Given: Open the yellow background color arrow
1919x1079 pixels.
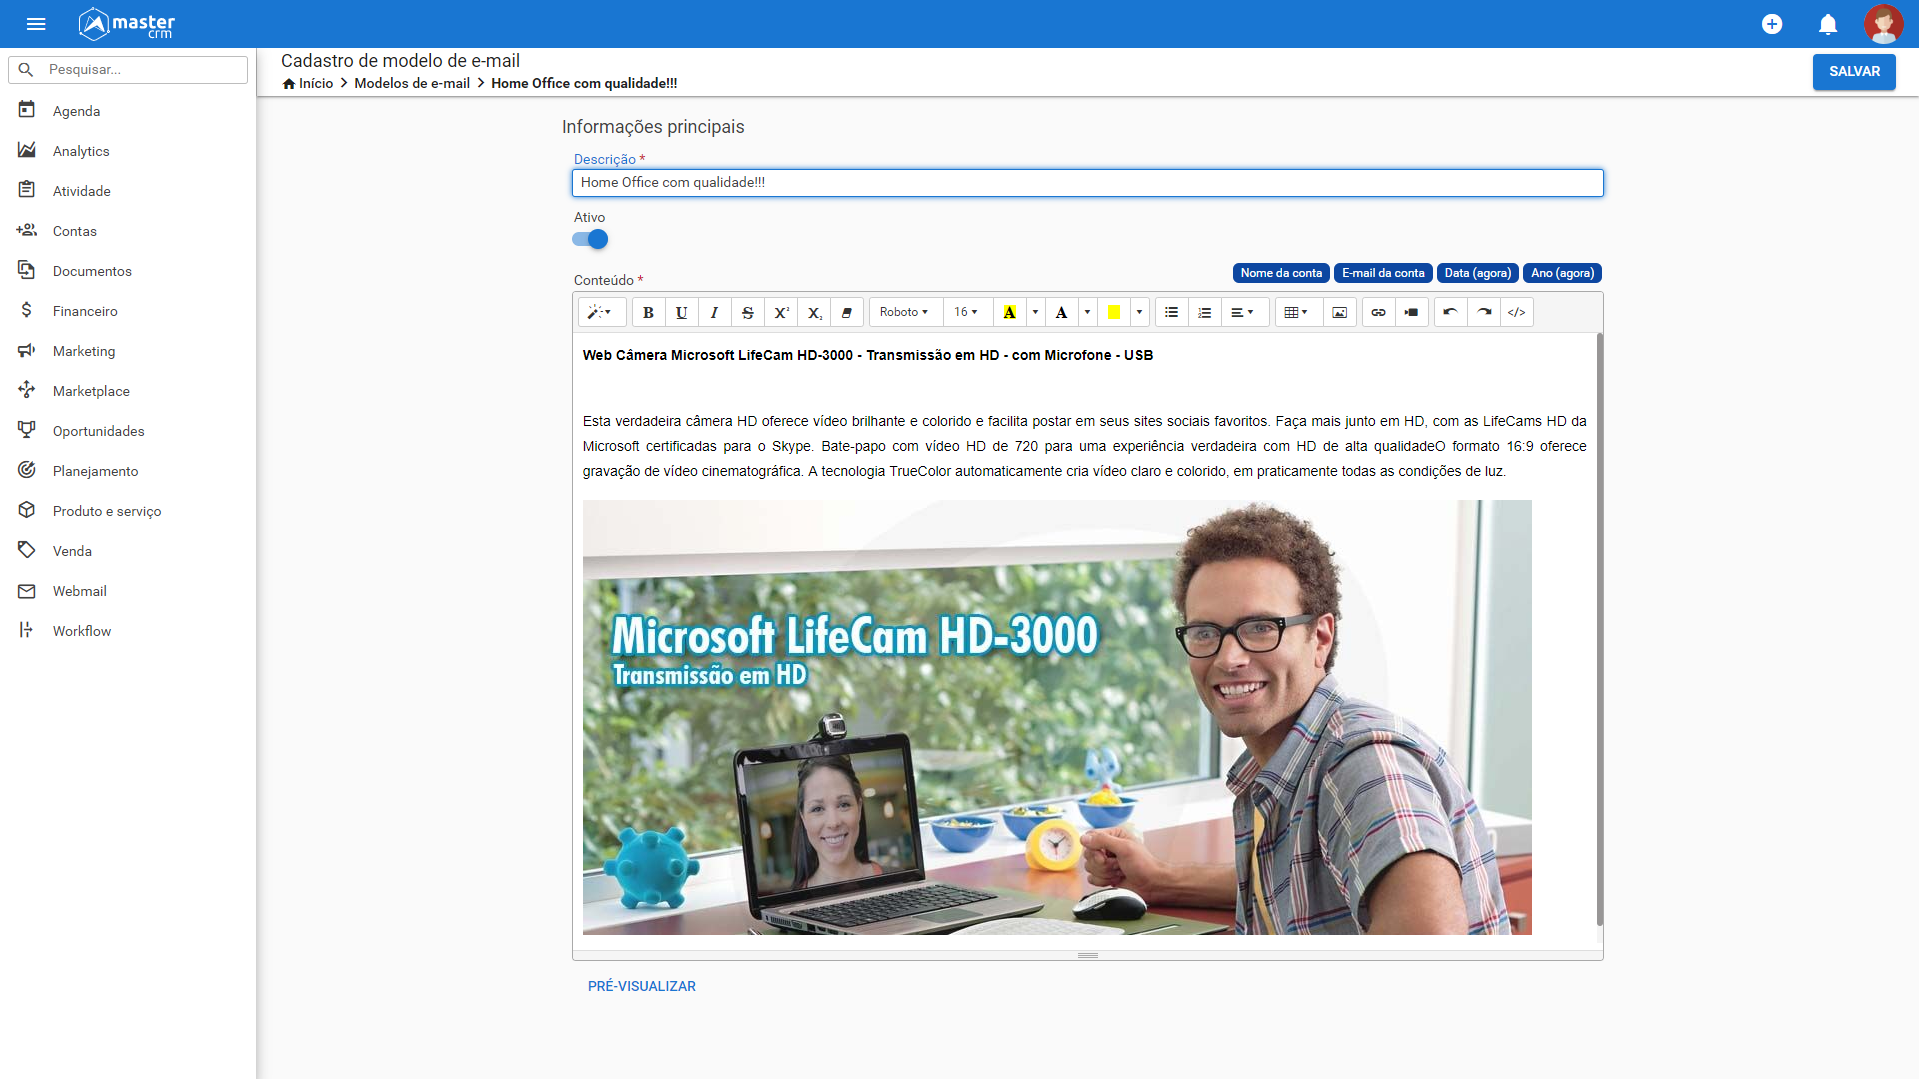Looking at the screenshot, I should [1139, 312].
